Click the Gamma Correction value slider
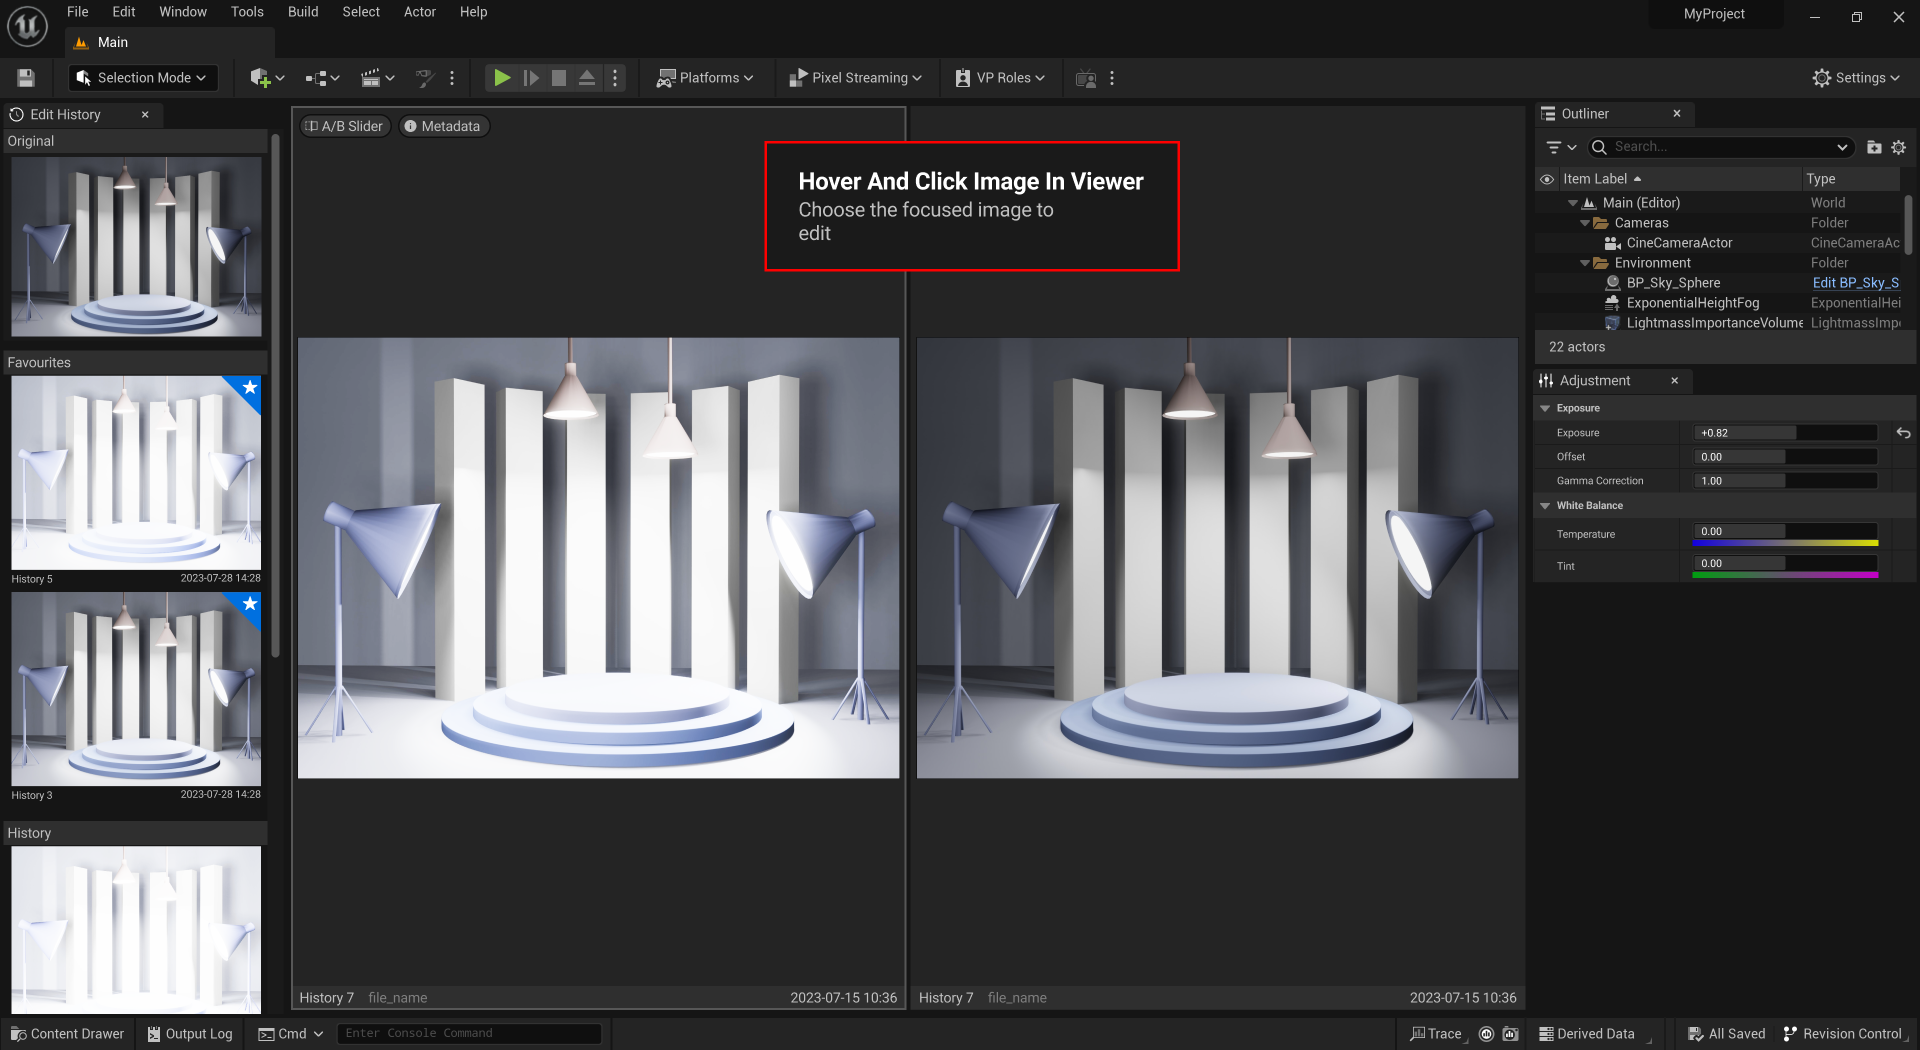 pyautogui.click(x=1785, y=481)
